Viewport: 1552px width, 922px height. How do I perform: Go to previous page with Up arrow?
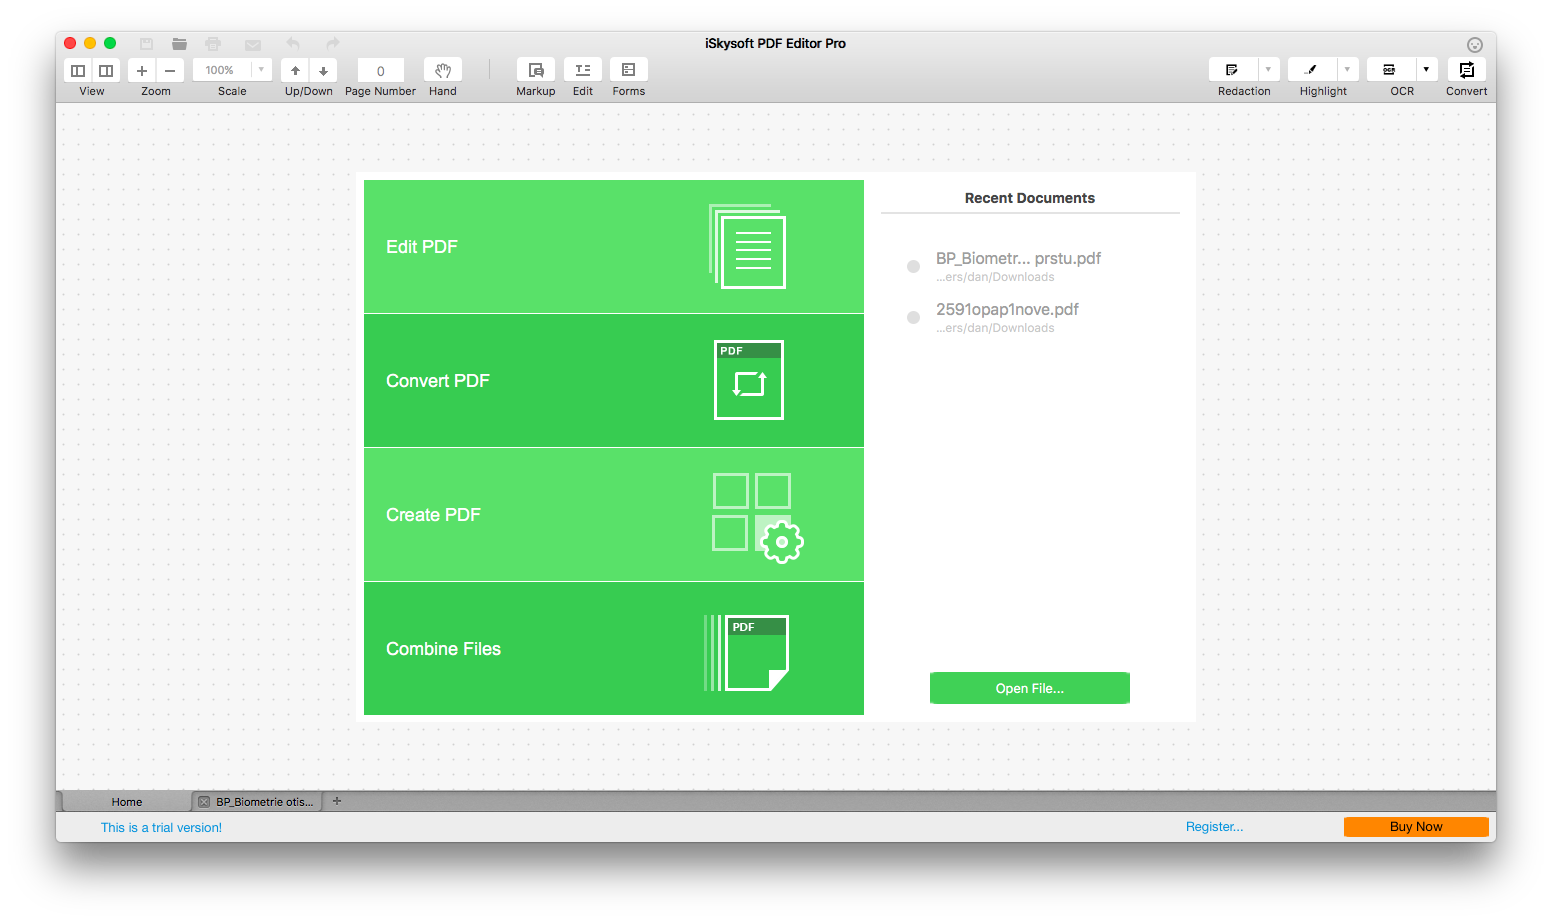click(x=295, y=70)
